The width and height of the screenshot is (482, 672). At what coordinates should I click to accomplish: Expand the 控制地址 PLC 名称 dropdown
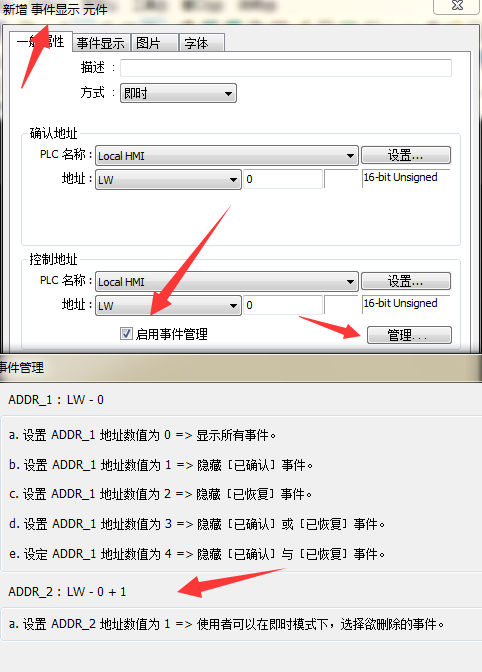click(x=227, y=282)
